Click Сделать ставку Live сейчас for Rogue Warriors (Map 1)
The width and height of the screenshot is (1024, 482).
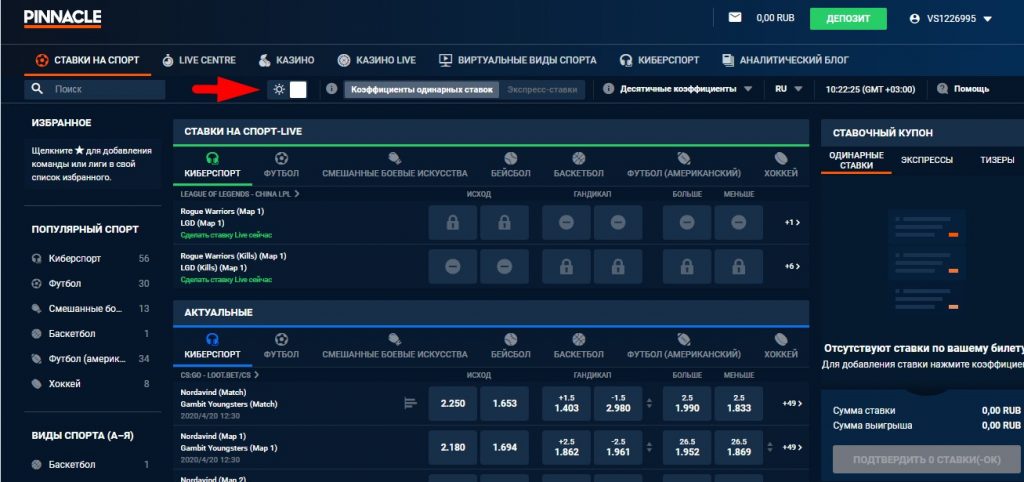(226, 235)
